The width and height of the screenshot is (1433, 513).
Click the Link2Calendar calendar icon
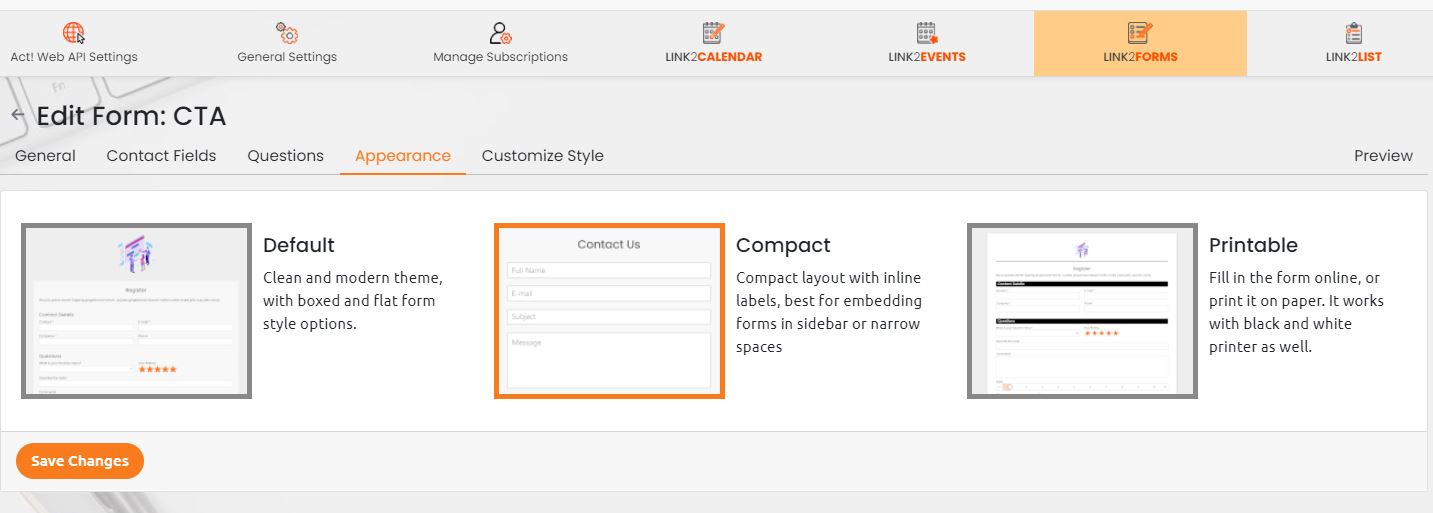[x=713, y=33]
